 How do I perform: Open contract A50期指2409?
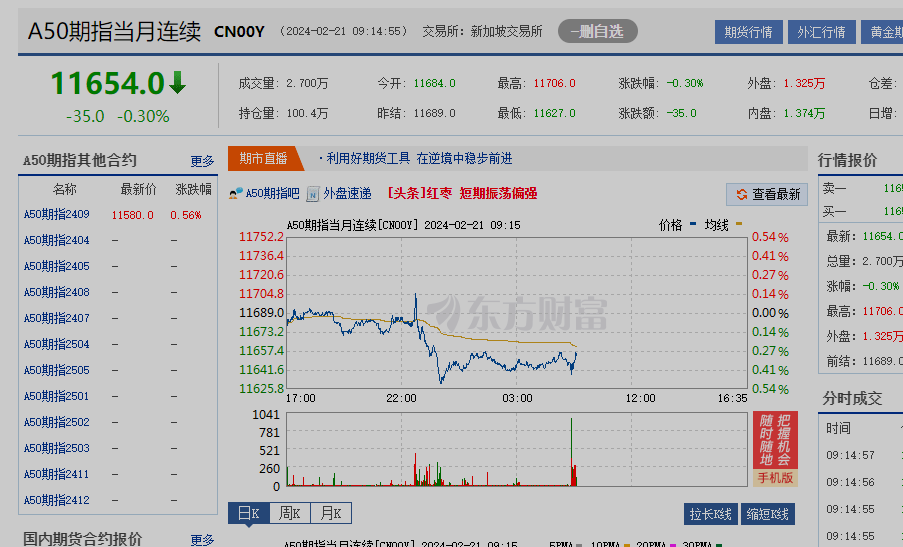[56, 214]
